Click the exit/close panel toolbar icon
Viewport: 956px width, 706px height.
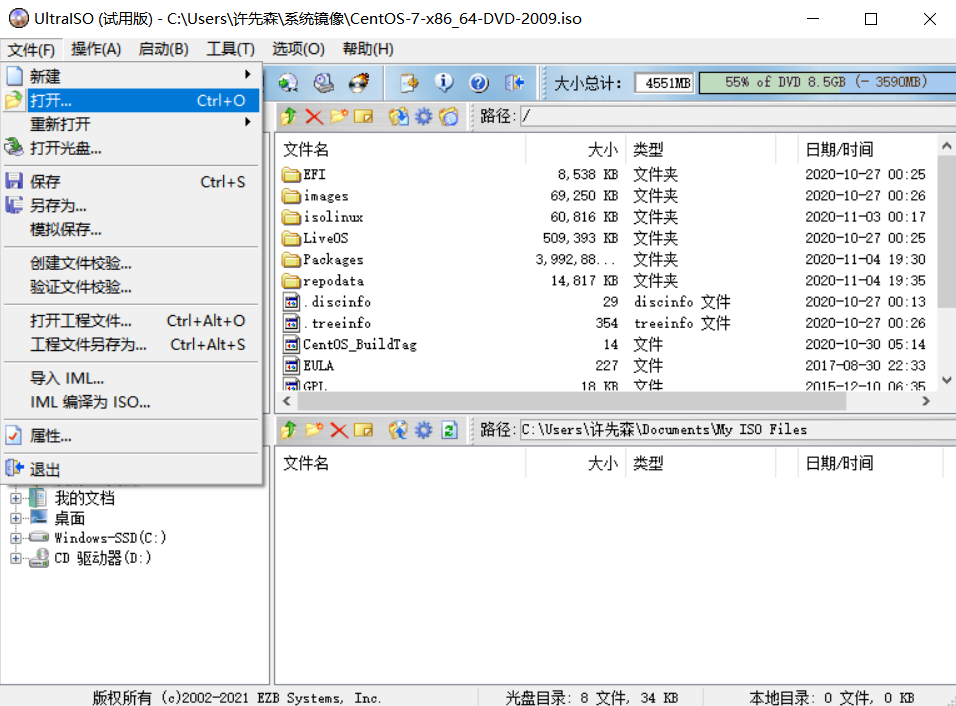pos(515,83)
